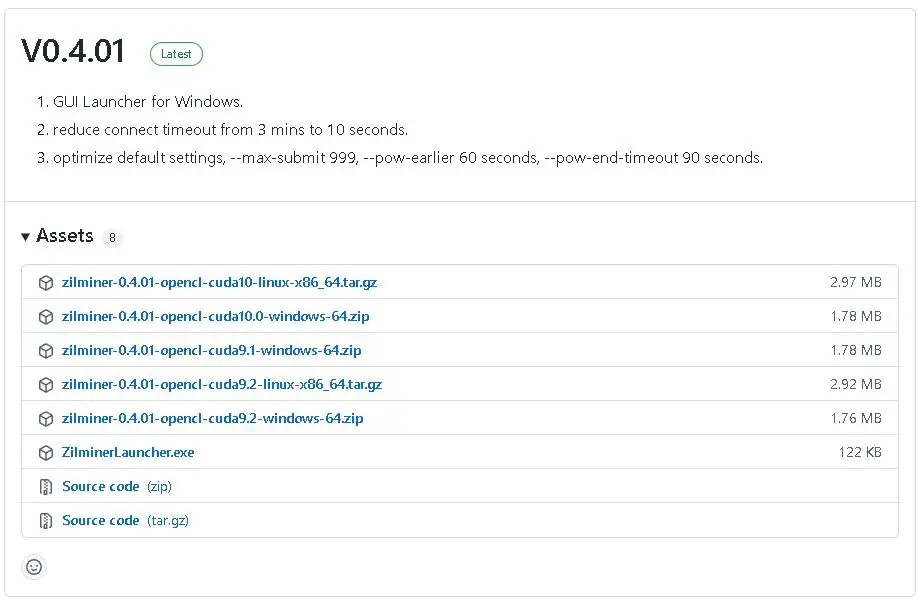Download zilminer-0.4.01-opencl-cuda10-linux-x86_64.tar.gz

pos(219,282)
